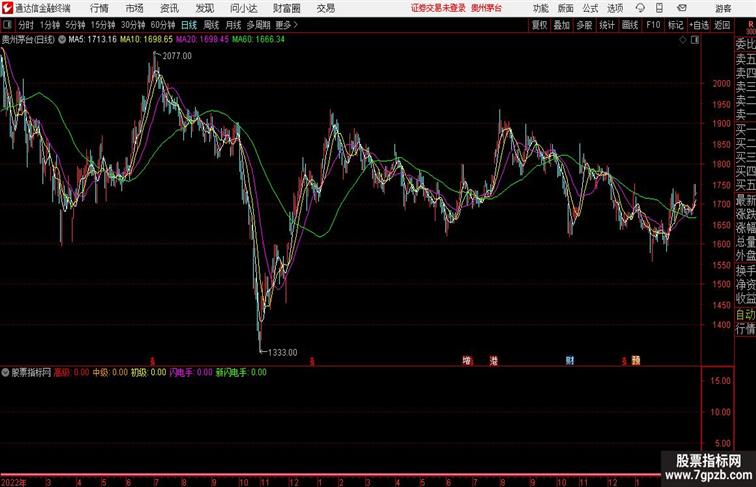Open the 资讯 menu

click(169, 8)
